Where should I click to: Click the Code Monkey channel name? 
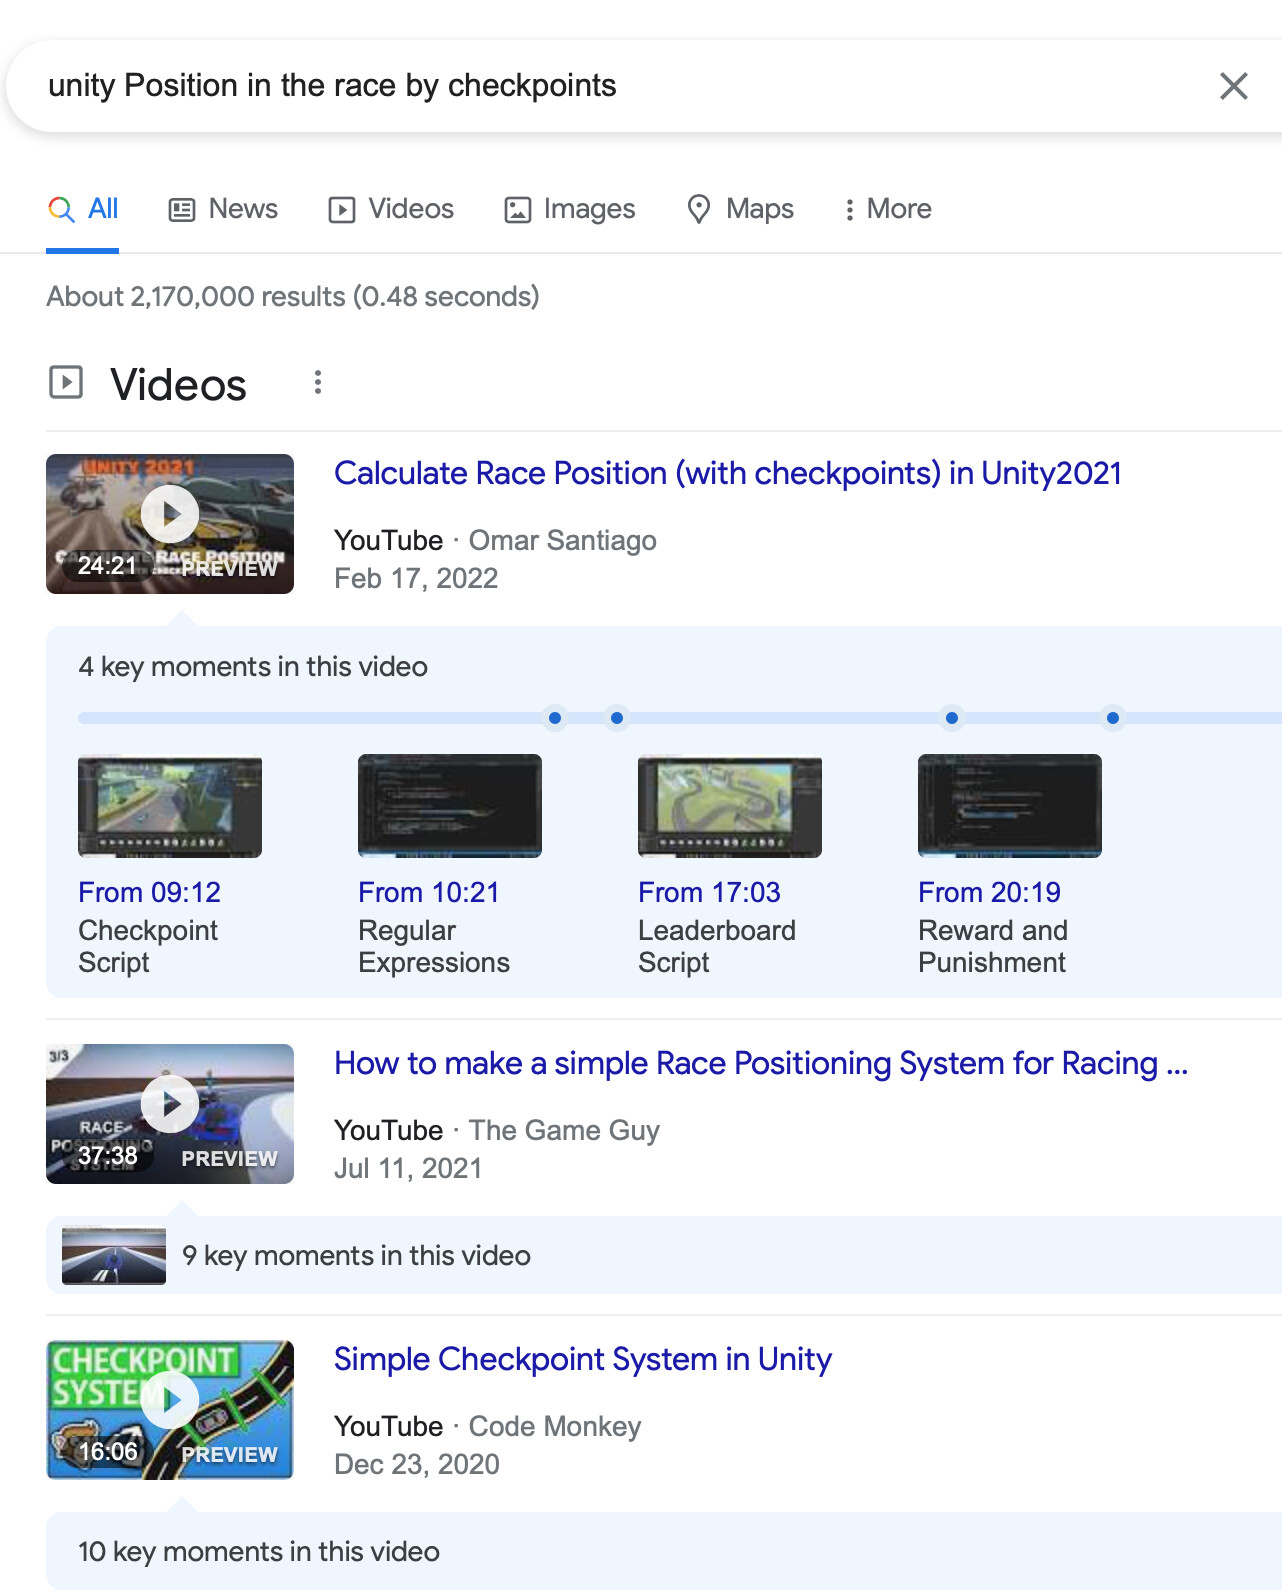(x=555, y=1426)
